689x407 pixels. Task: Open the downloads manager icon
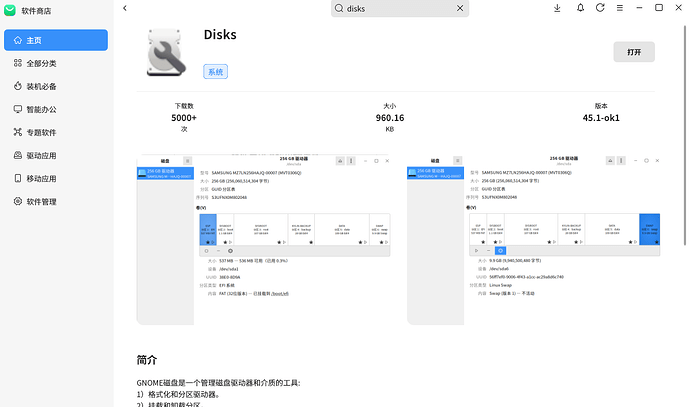tap(557, 8)
